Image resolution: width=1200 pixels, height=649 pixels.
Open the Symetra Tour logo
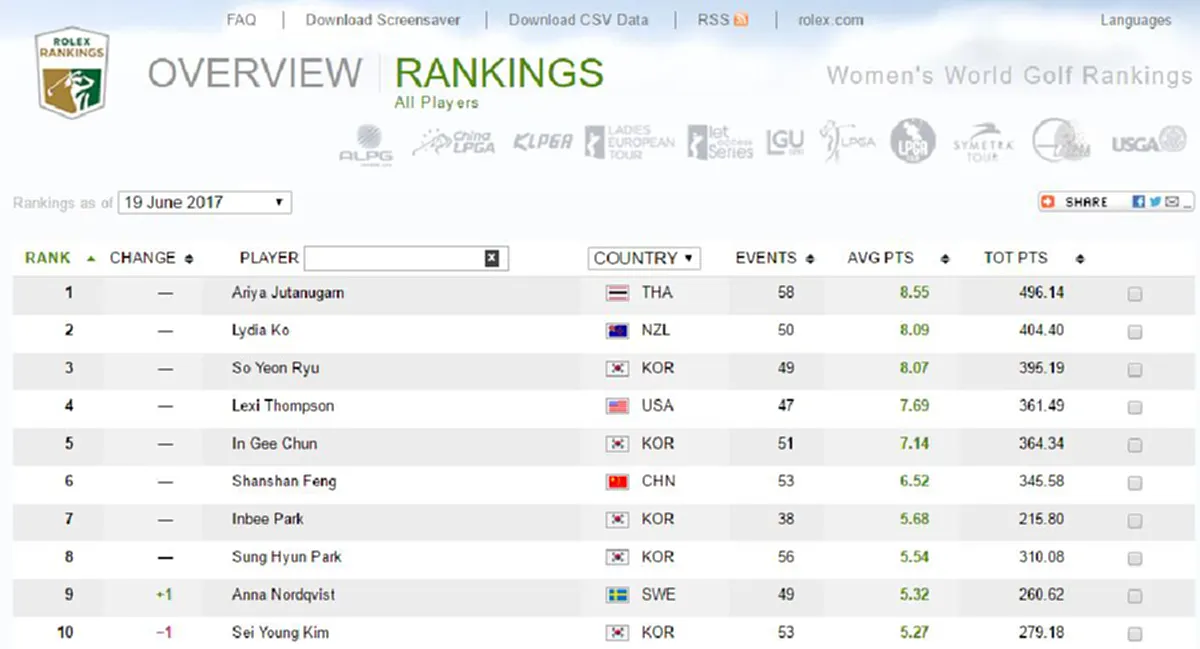[x=983, y=142]
